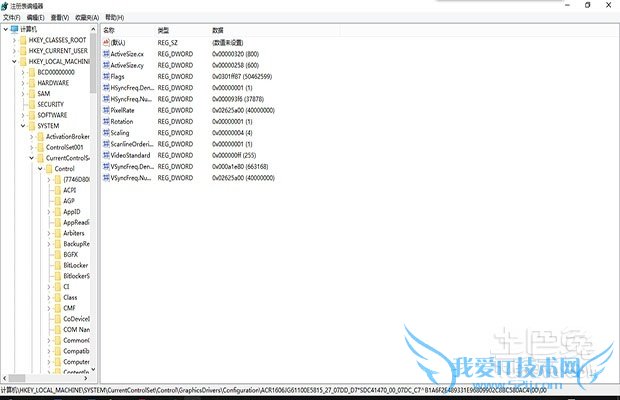The height and width of the screenshot is (400, 620).
Task: Select the Arbiters folder icon
Action: (58, 233)
